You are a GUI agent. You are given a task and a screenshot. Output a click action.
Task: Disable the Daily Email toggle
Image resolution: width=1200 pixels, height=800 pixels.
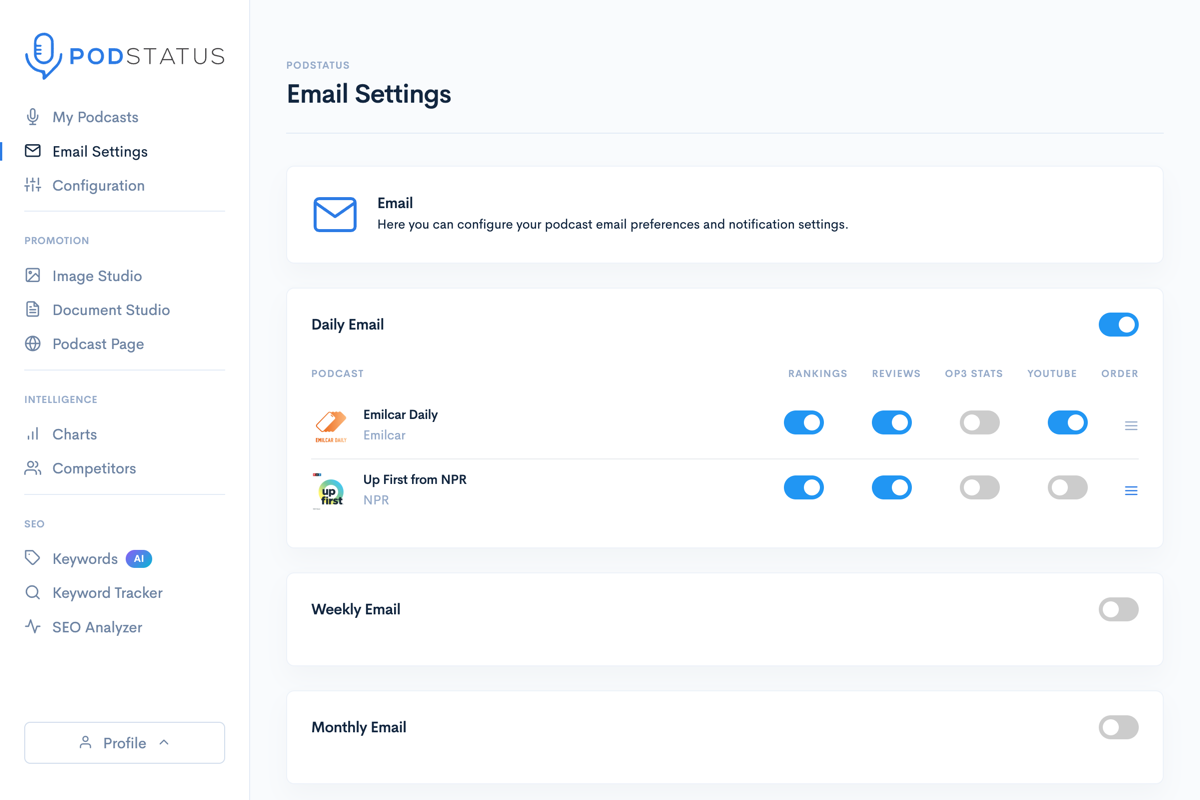click(x=1118, y=324)
